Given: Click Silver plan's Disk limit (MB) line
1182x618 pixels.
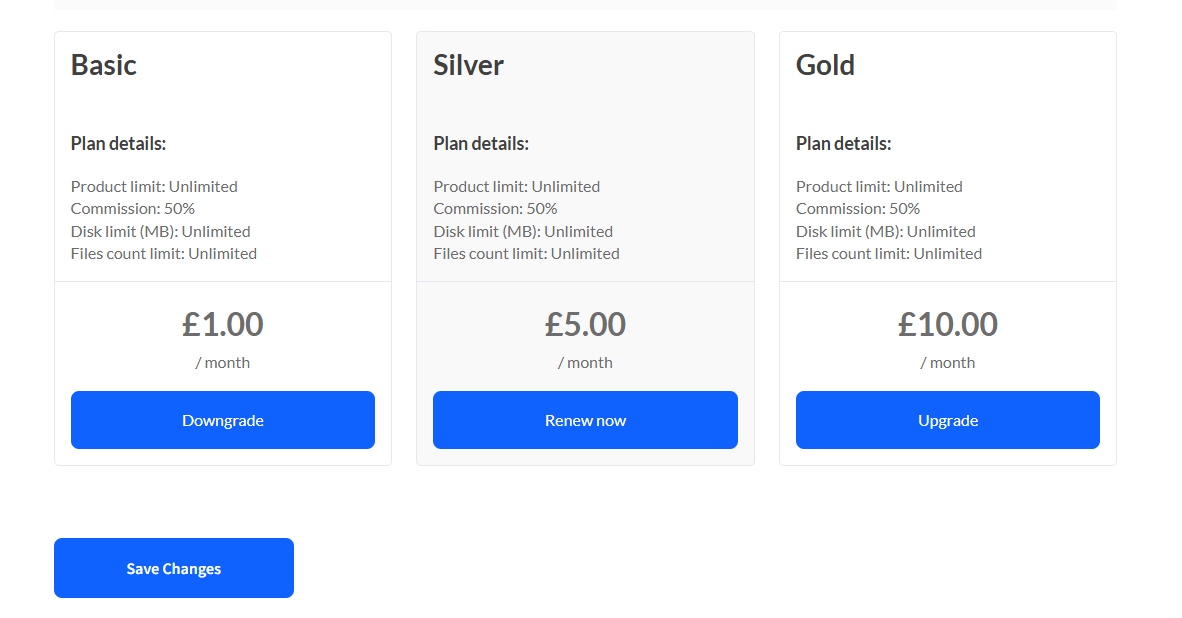Looking at the screenshot, I should point(523,231).
